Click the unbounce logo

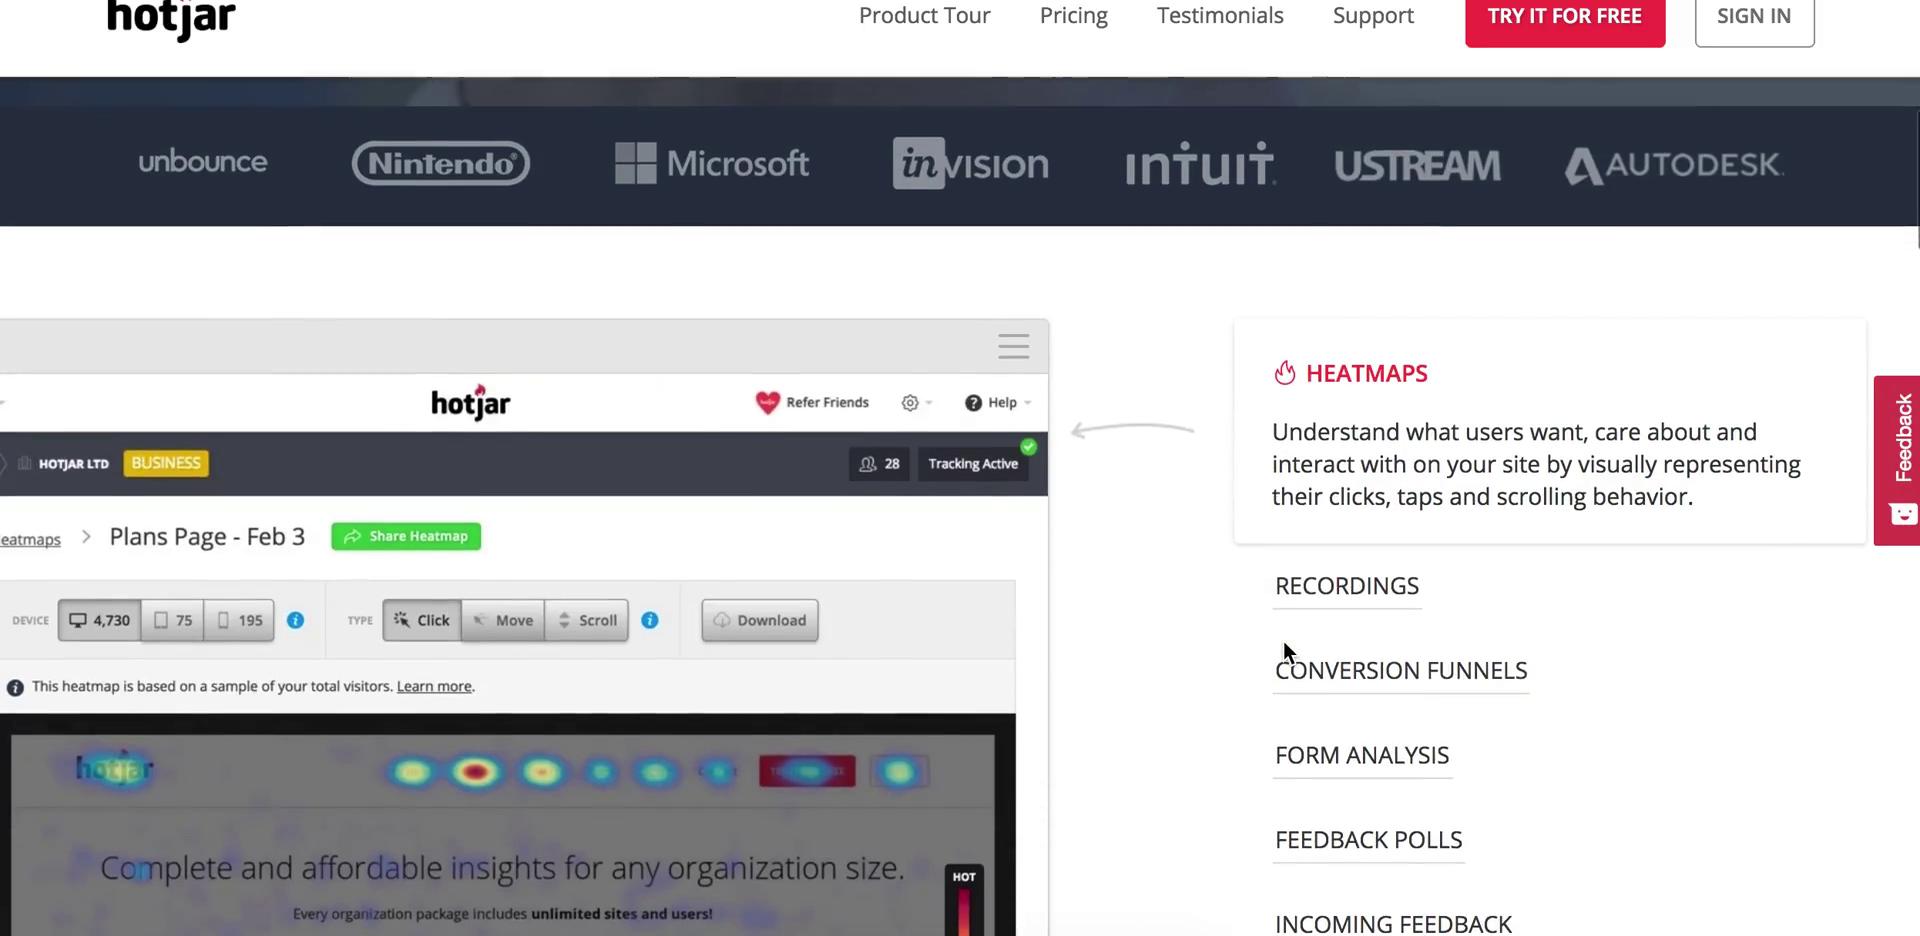coord(203,162)
